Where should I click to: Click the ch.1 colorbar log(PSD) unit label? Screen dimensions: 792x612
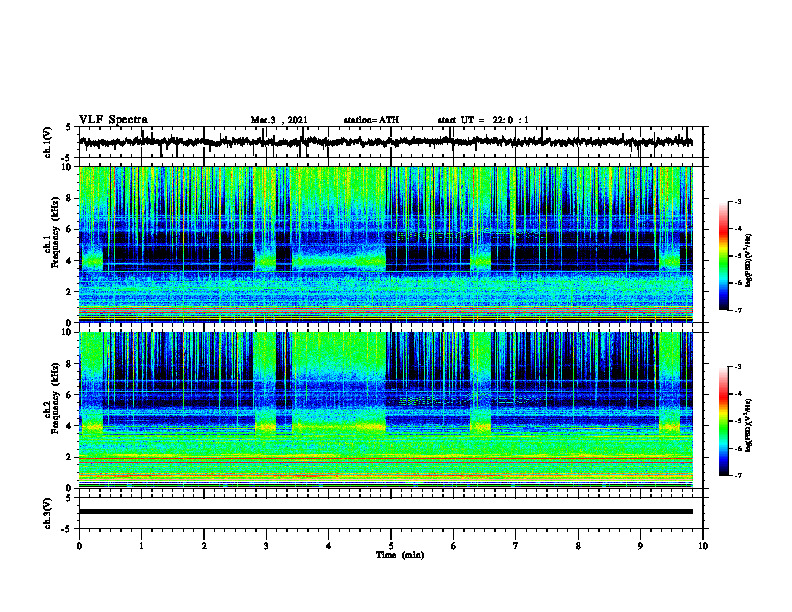[x=749, y=260]
